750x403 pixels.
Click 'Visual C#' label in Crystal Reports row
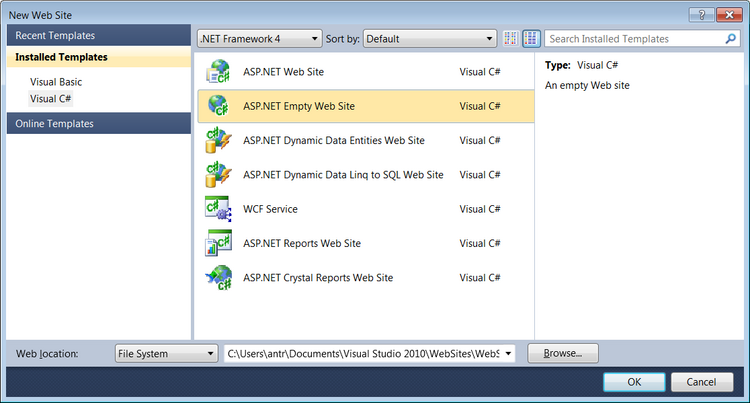(x=480, y=278)
